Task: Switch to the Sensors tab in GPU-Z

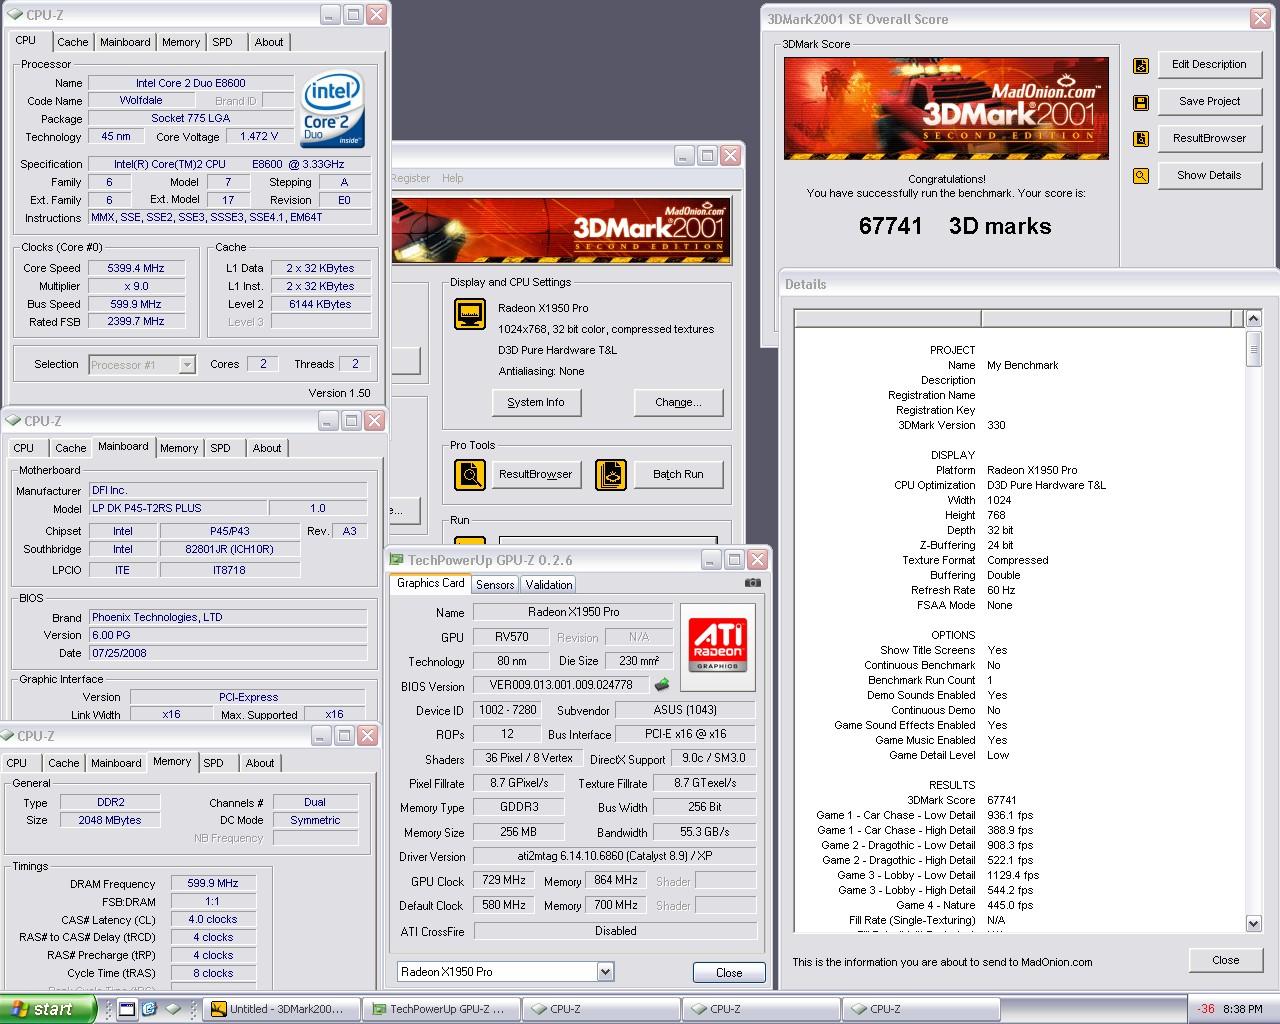Action: click(495, 585)
